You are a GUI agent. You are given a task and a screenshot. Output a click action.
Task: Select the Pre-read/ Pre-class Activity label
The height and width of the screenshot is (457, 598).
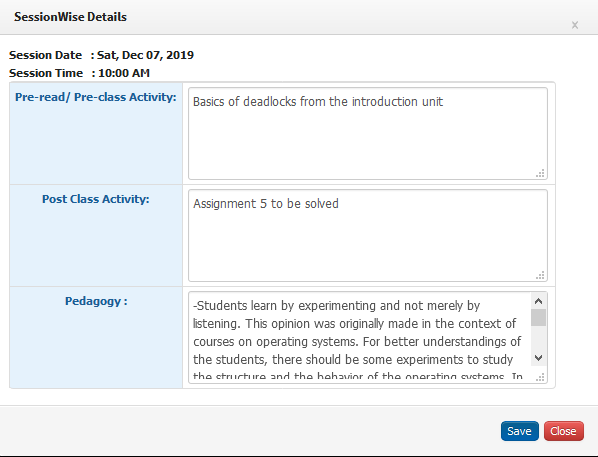96,97
